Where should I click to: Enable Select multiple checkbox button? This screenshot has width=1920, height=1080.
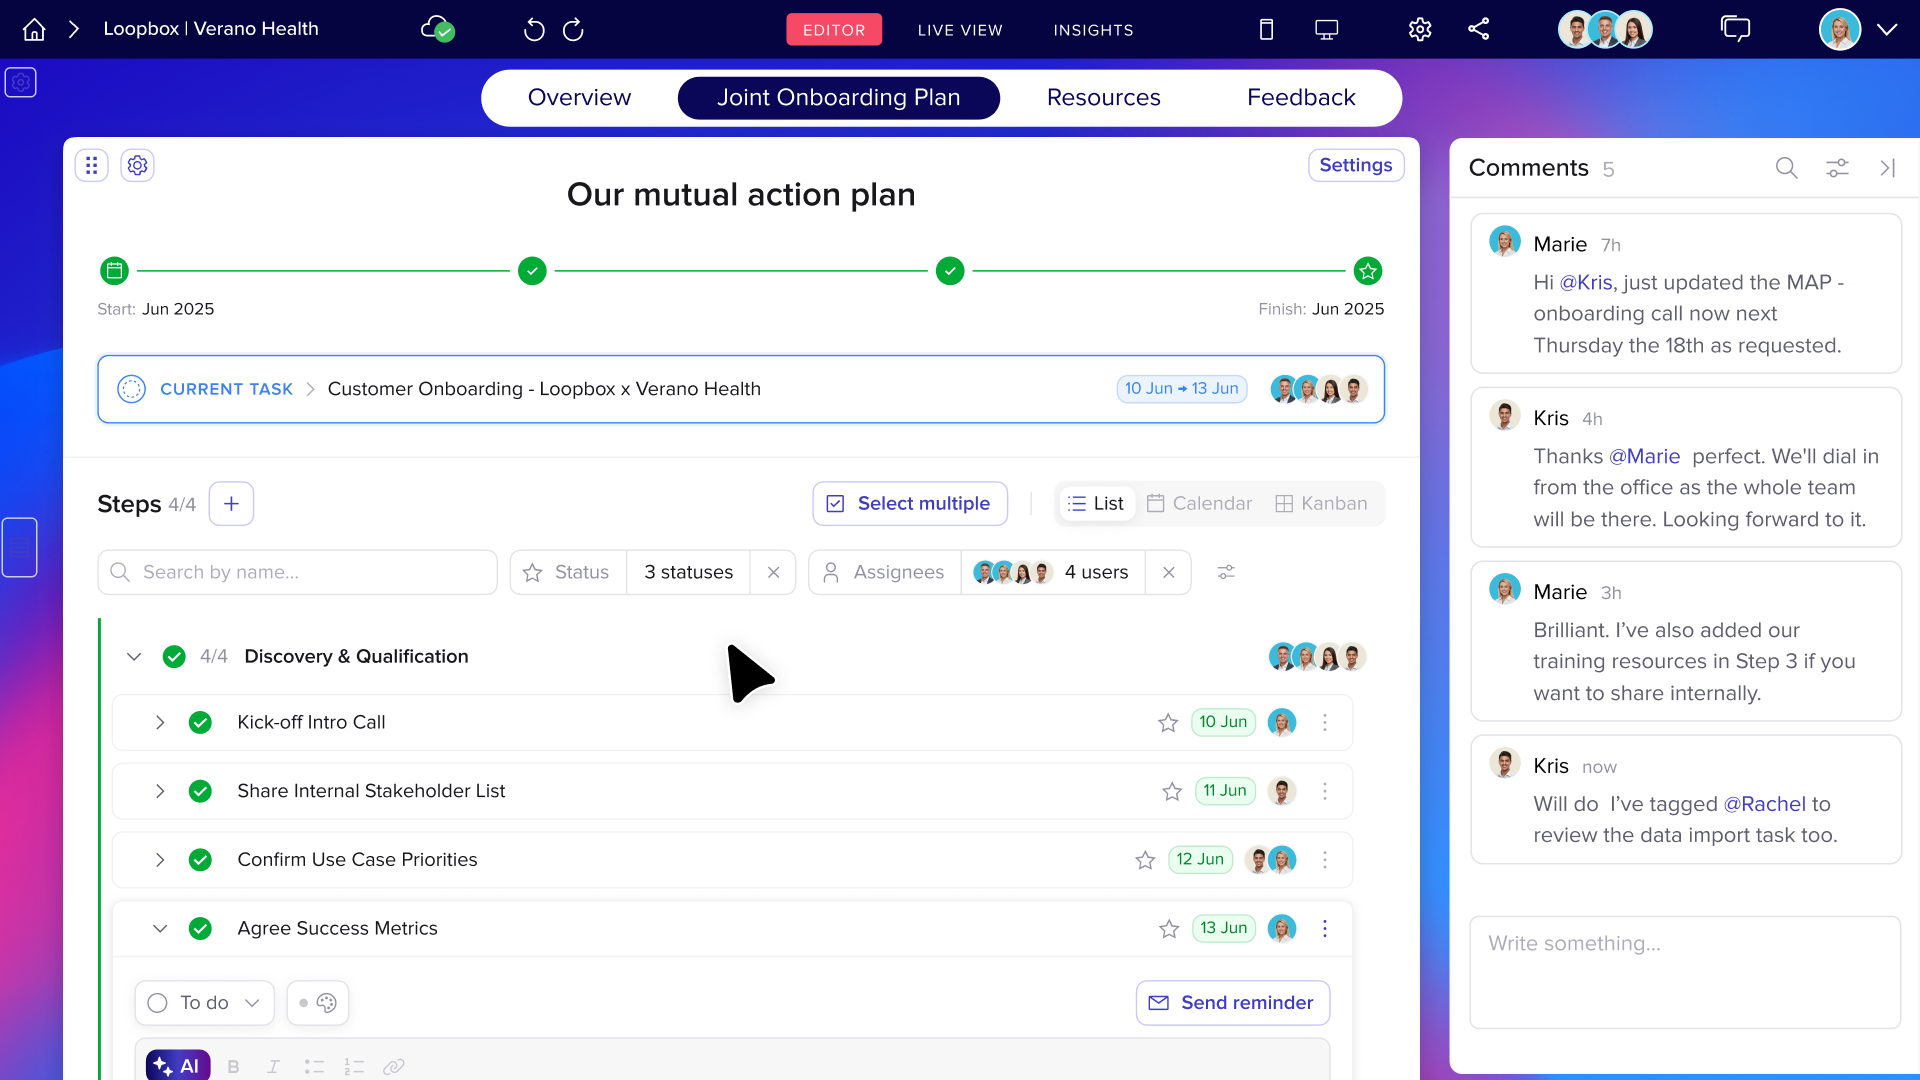909,504
